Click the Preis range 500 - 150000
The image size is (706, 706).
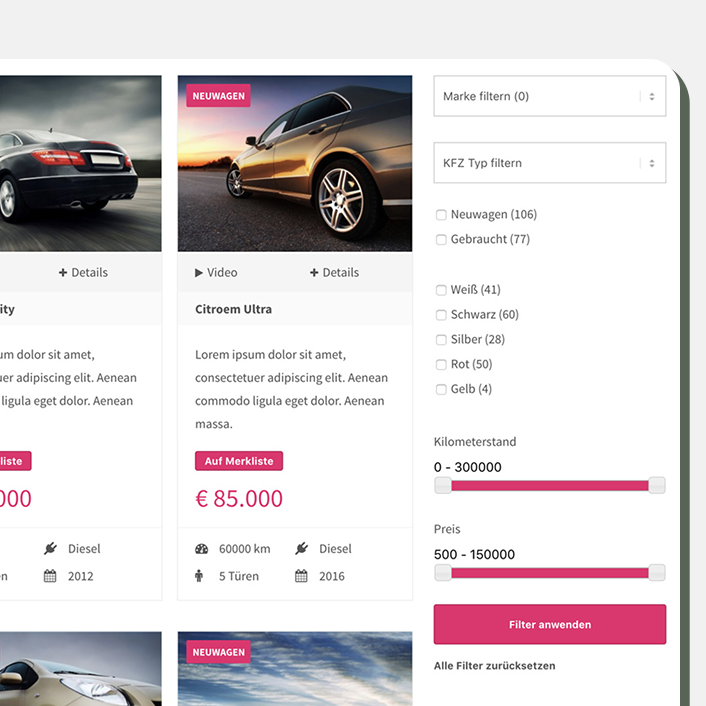(x=474, y=554)
